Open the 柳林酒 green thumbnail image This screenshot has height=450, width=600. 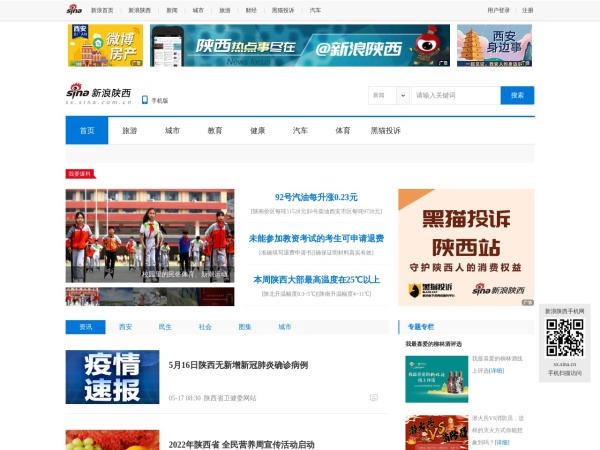click(437, 379)
